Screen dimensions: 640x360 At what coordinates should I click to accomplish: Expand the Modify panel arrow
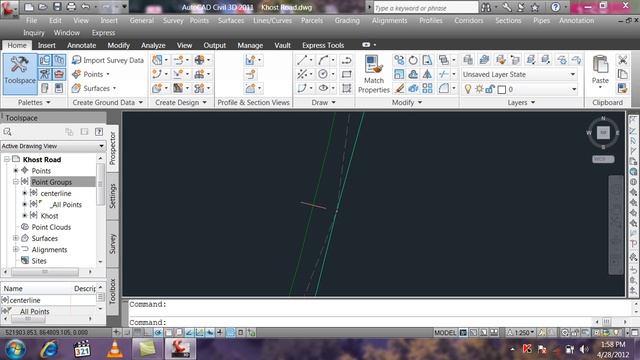[420, 102]
